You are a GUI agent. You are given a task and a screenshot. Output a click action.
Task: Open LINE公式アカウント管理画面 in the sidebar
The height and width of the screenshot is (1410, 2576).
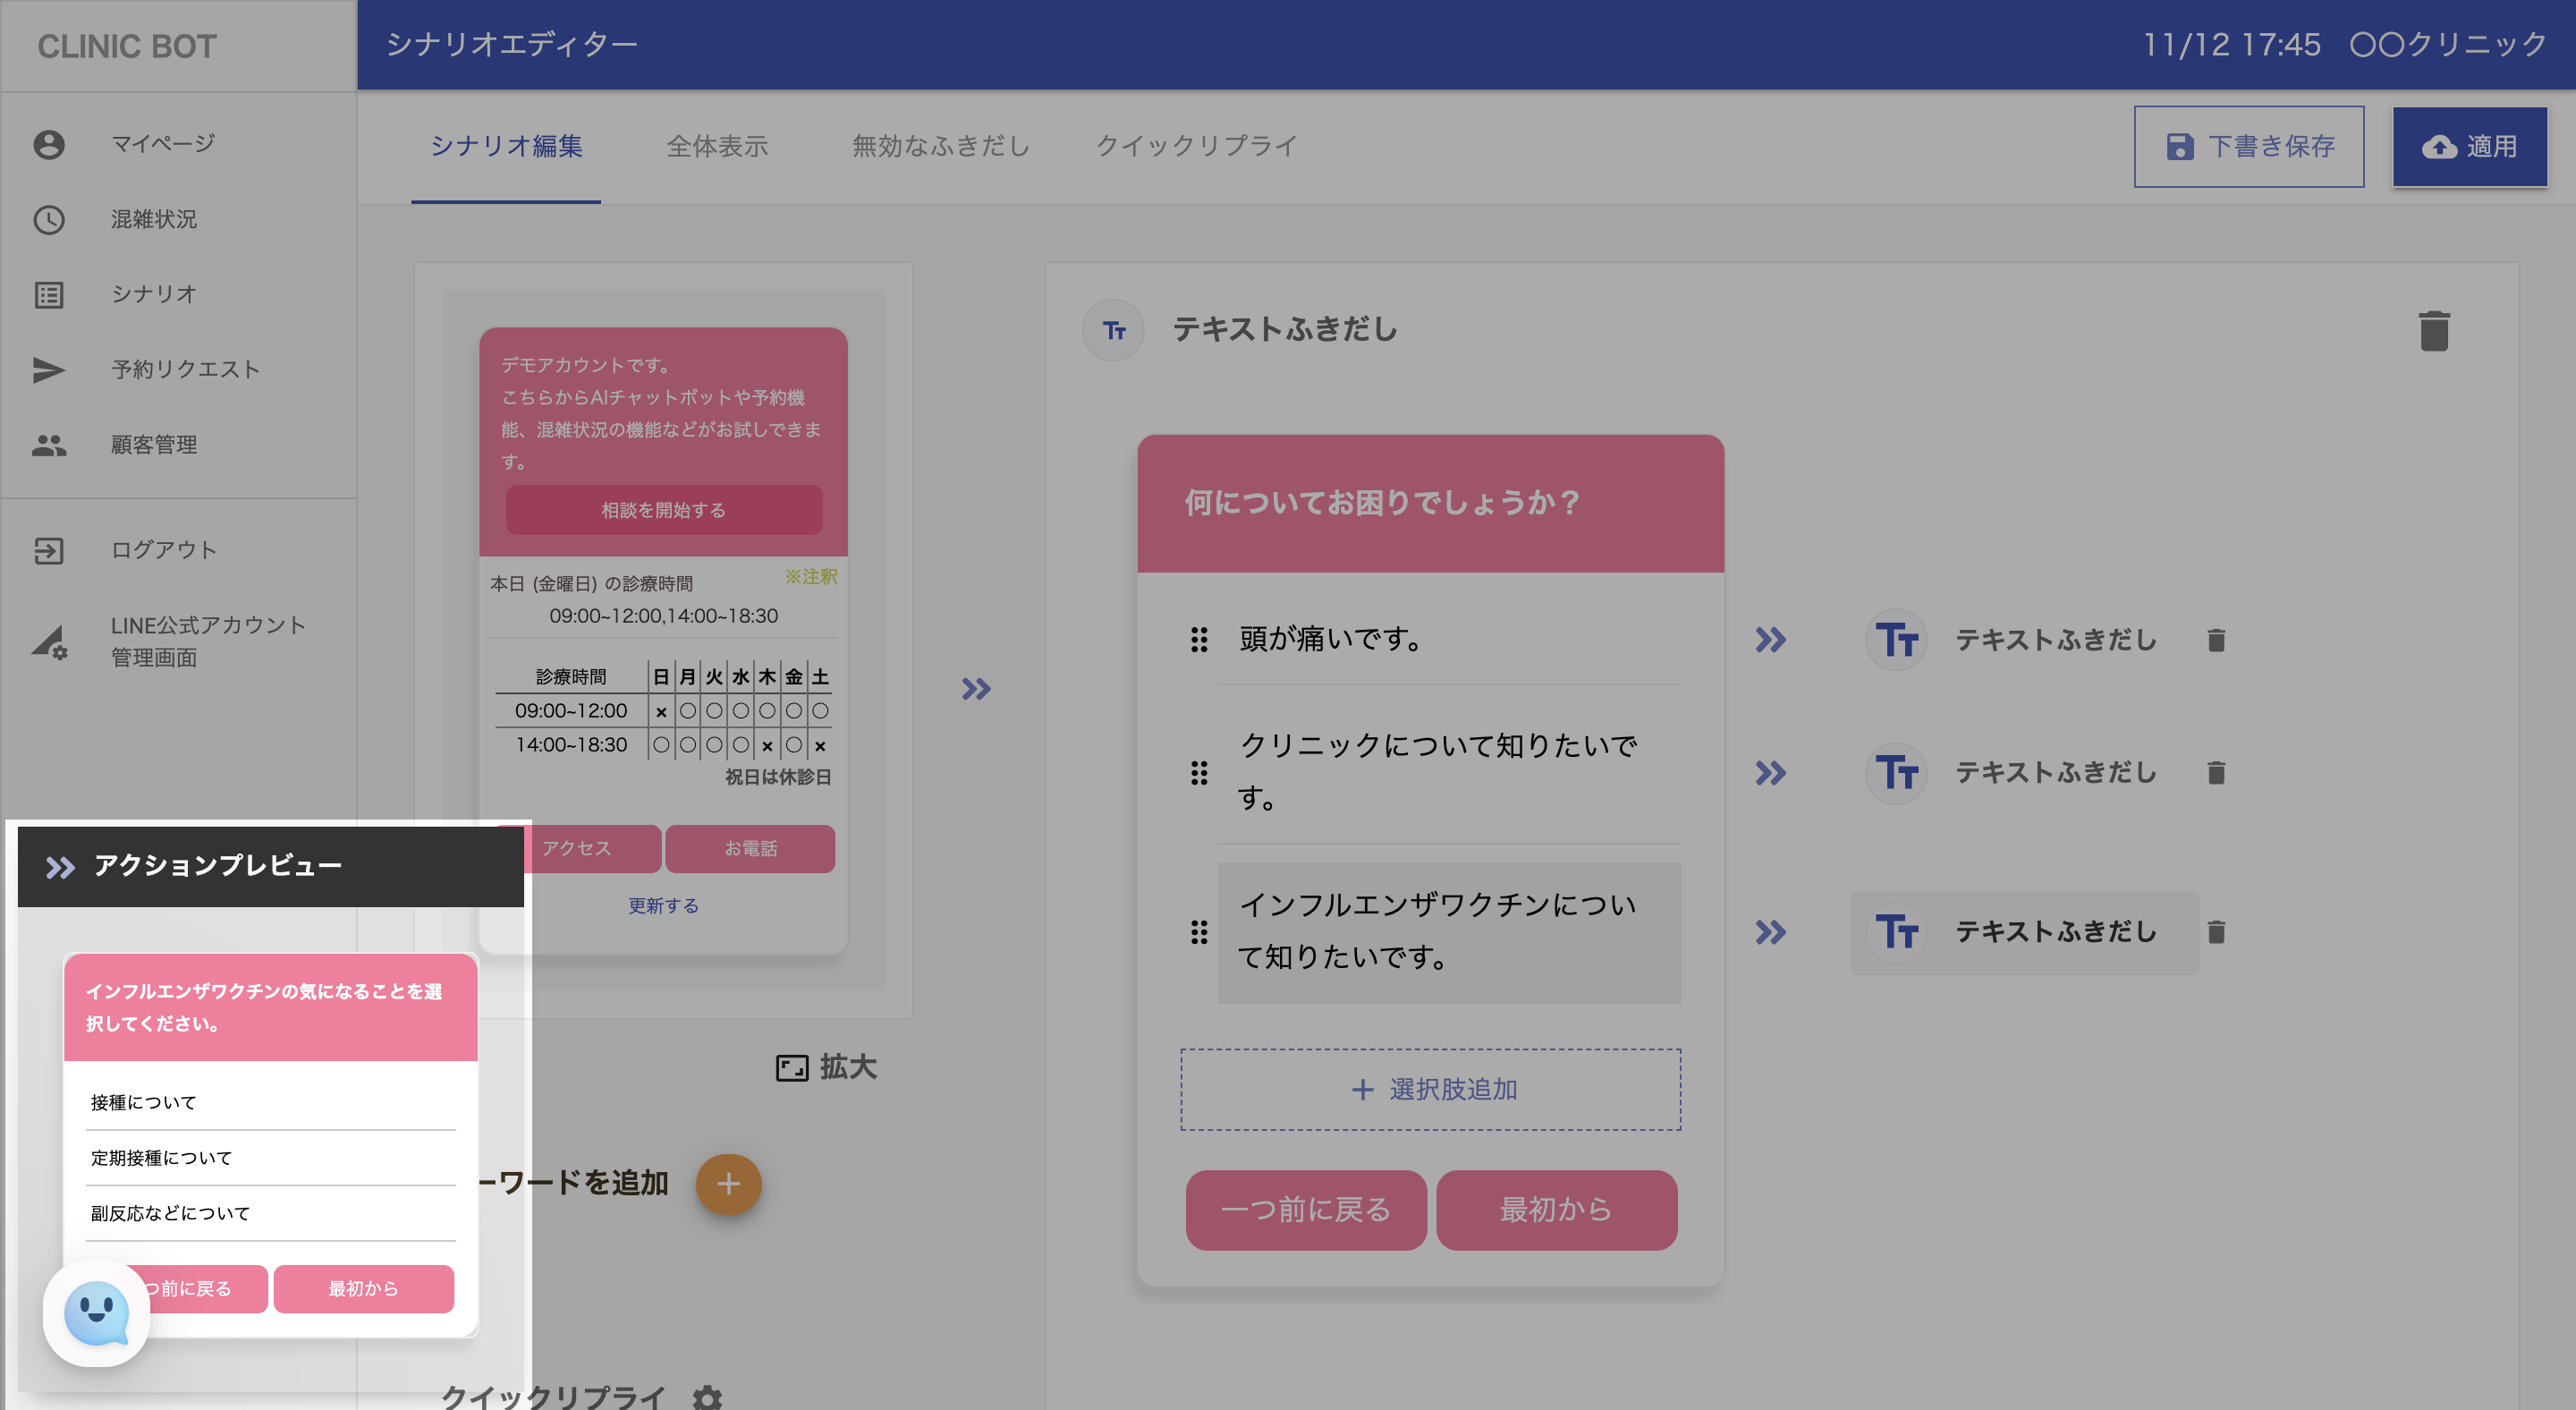(207, 641)
